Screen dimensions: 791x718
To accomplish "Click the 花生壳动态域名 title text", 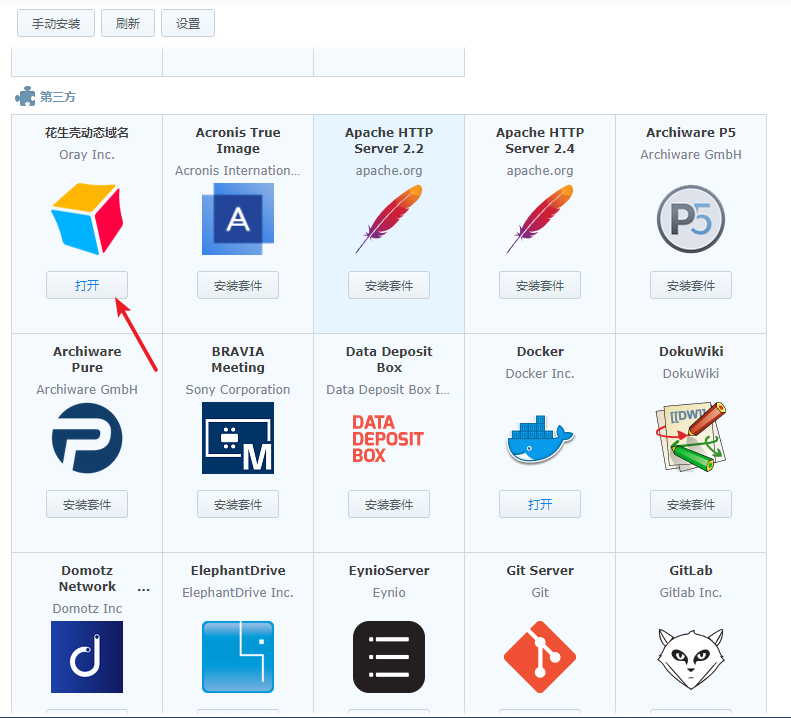I will [87, 132].
